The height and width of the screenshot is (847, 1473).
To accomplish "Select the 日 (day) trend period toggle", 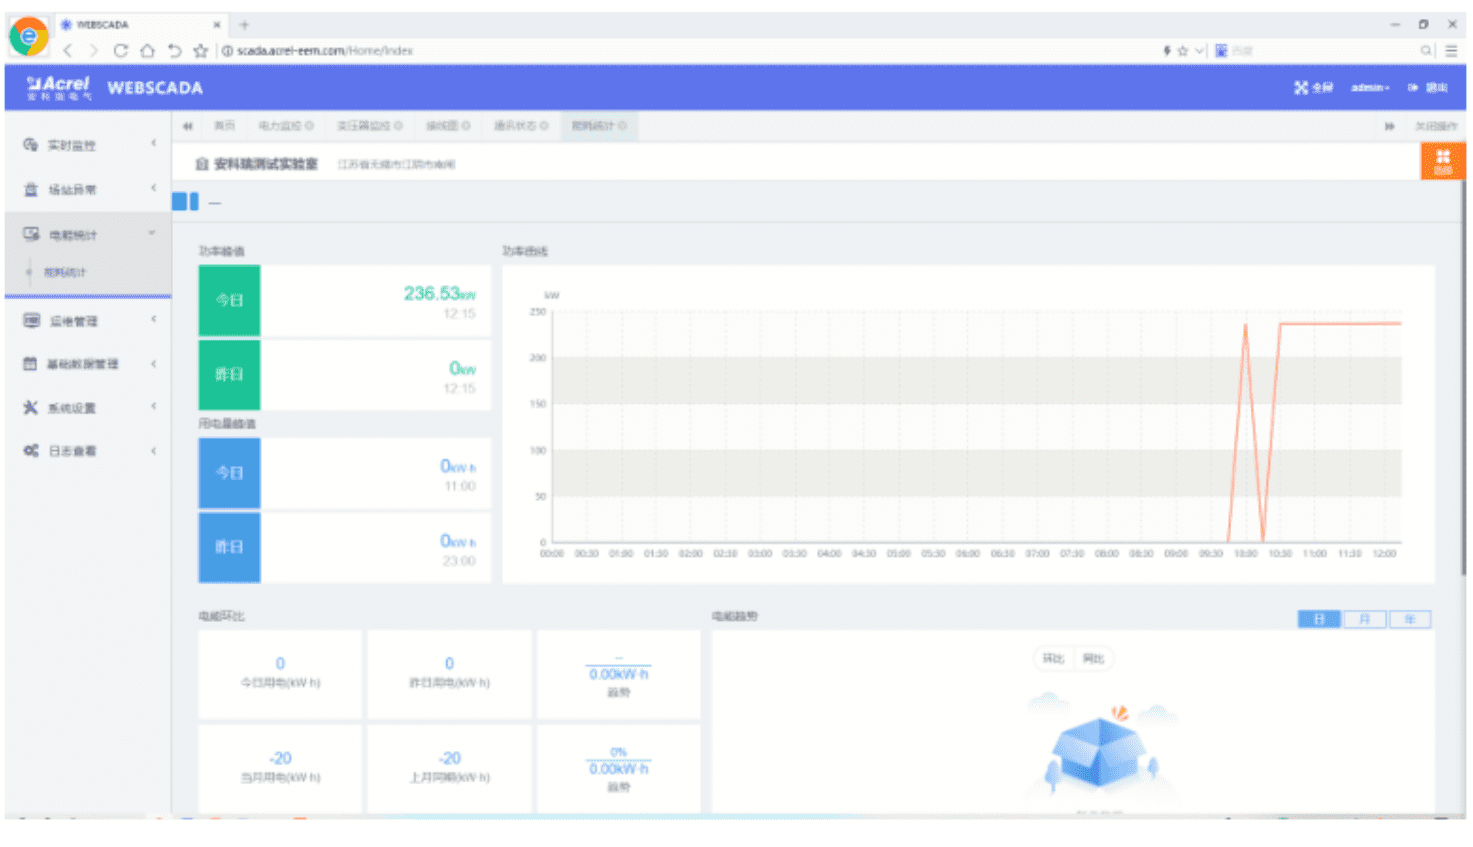I will [1319, 620].
